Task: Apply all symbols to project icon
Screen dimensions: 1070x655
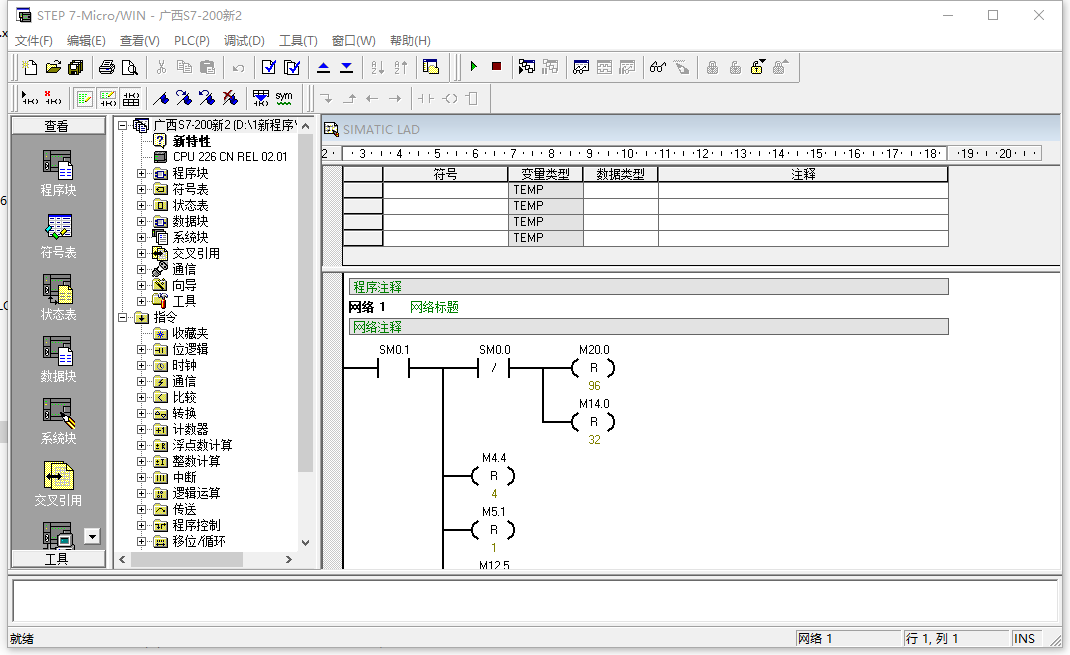Action: (x=261, y=98)
